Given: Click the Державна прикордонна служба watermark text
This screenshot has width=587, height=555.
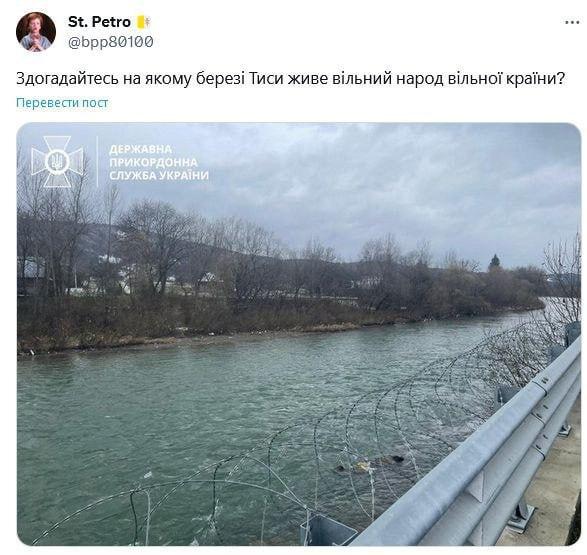Looking at the screenshot, I should click(x=159, y=162).
